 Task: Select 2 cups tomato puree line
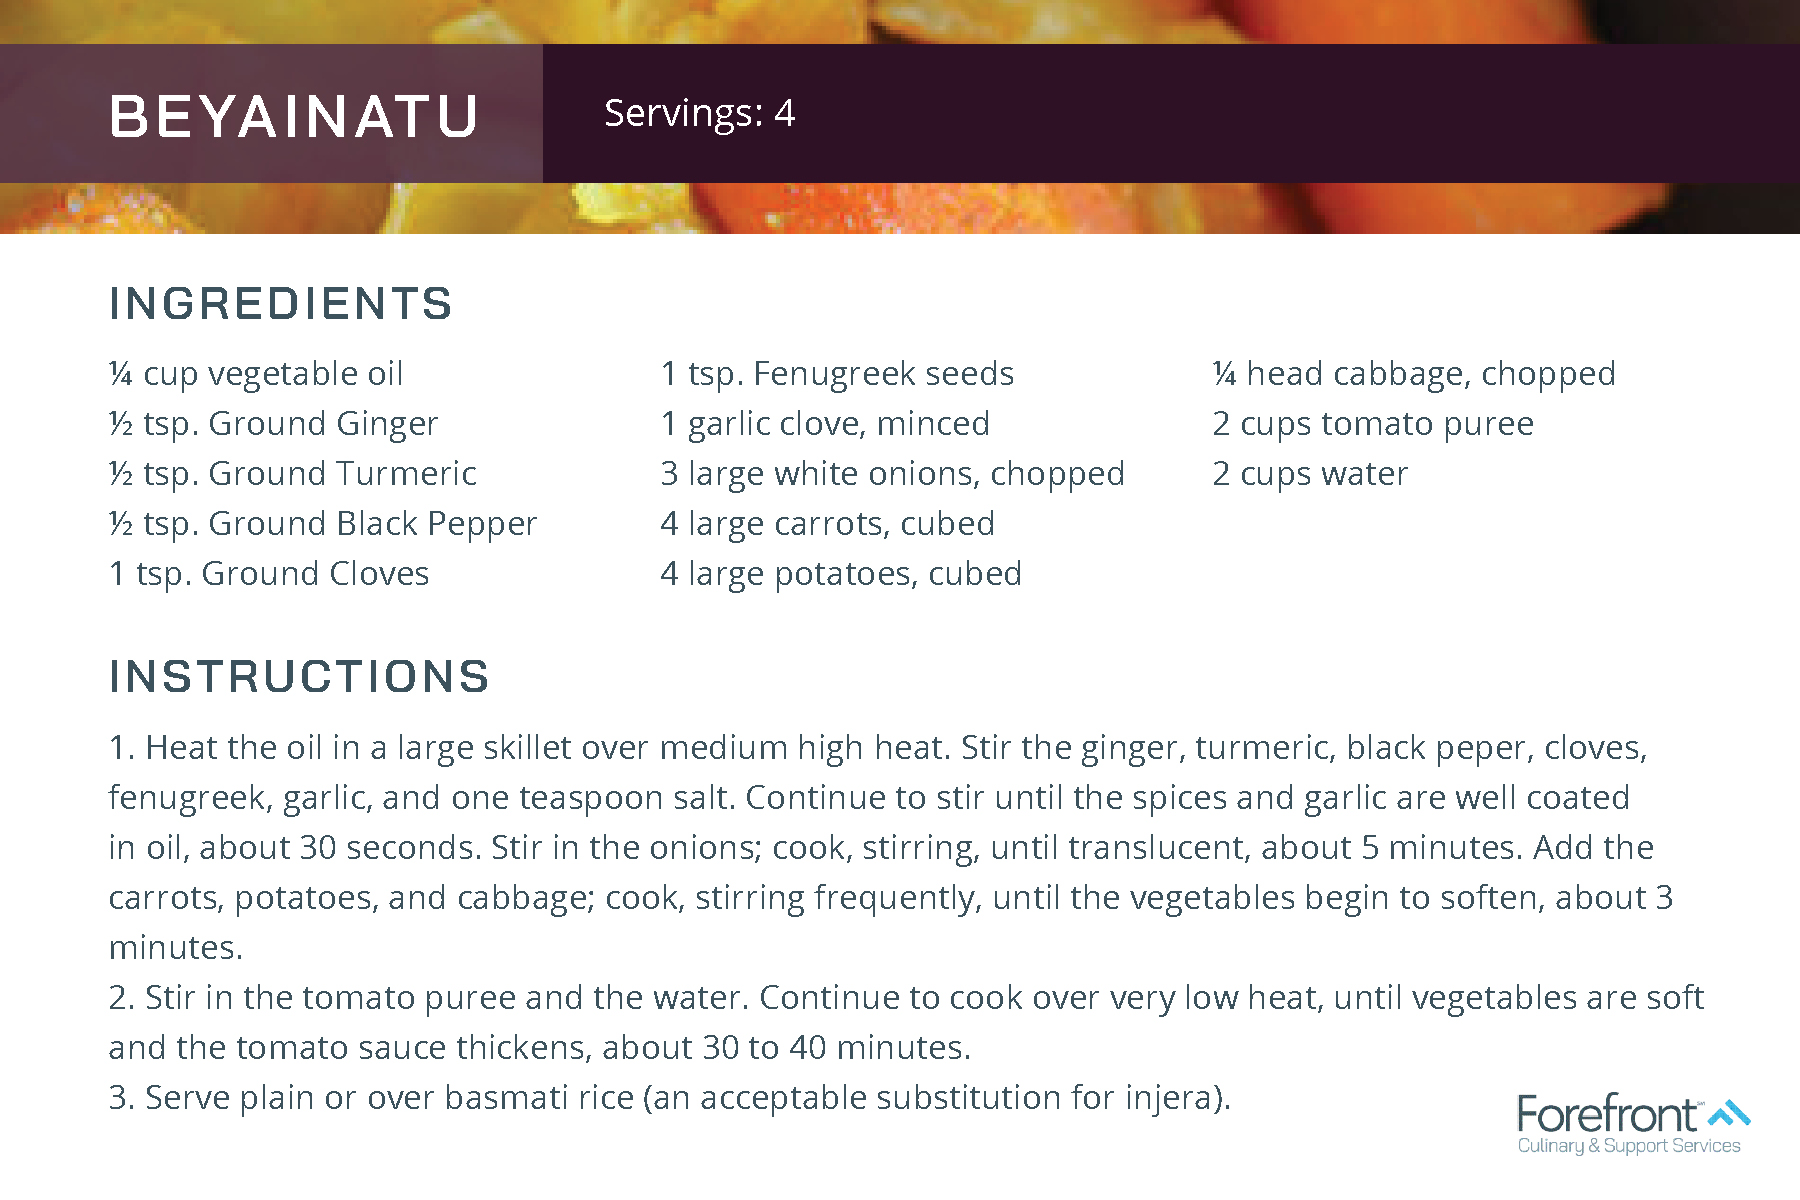(x=1373, y=424)
